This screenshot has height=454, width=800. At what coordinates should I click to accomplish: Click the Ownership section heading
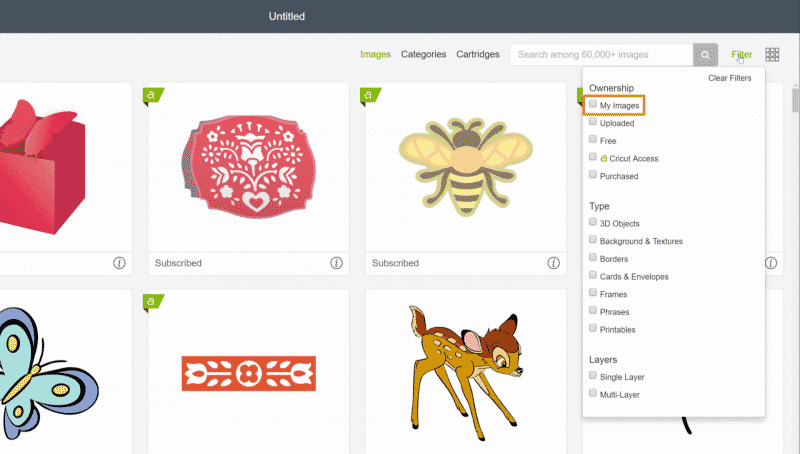[611, 88]
